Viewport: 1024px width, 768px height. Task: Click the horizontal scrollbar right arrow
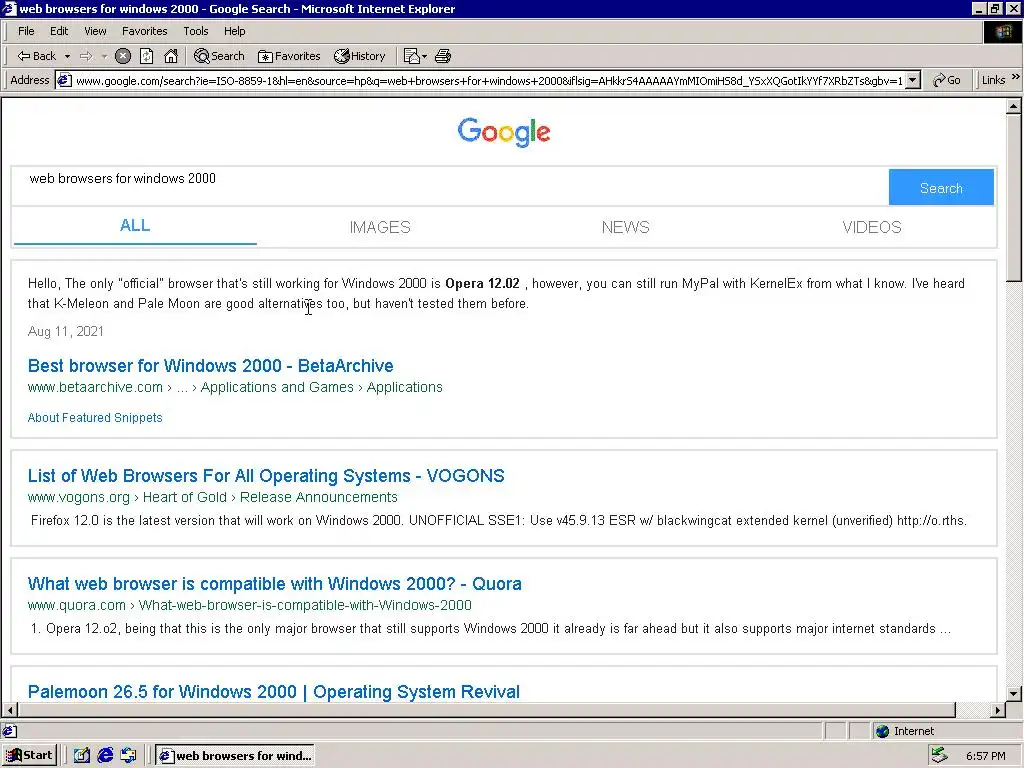coord(998,710)
